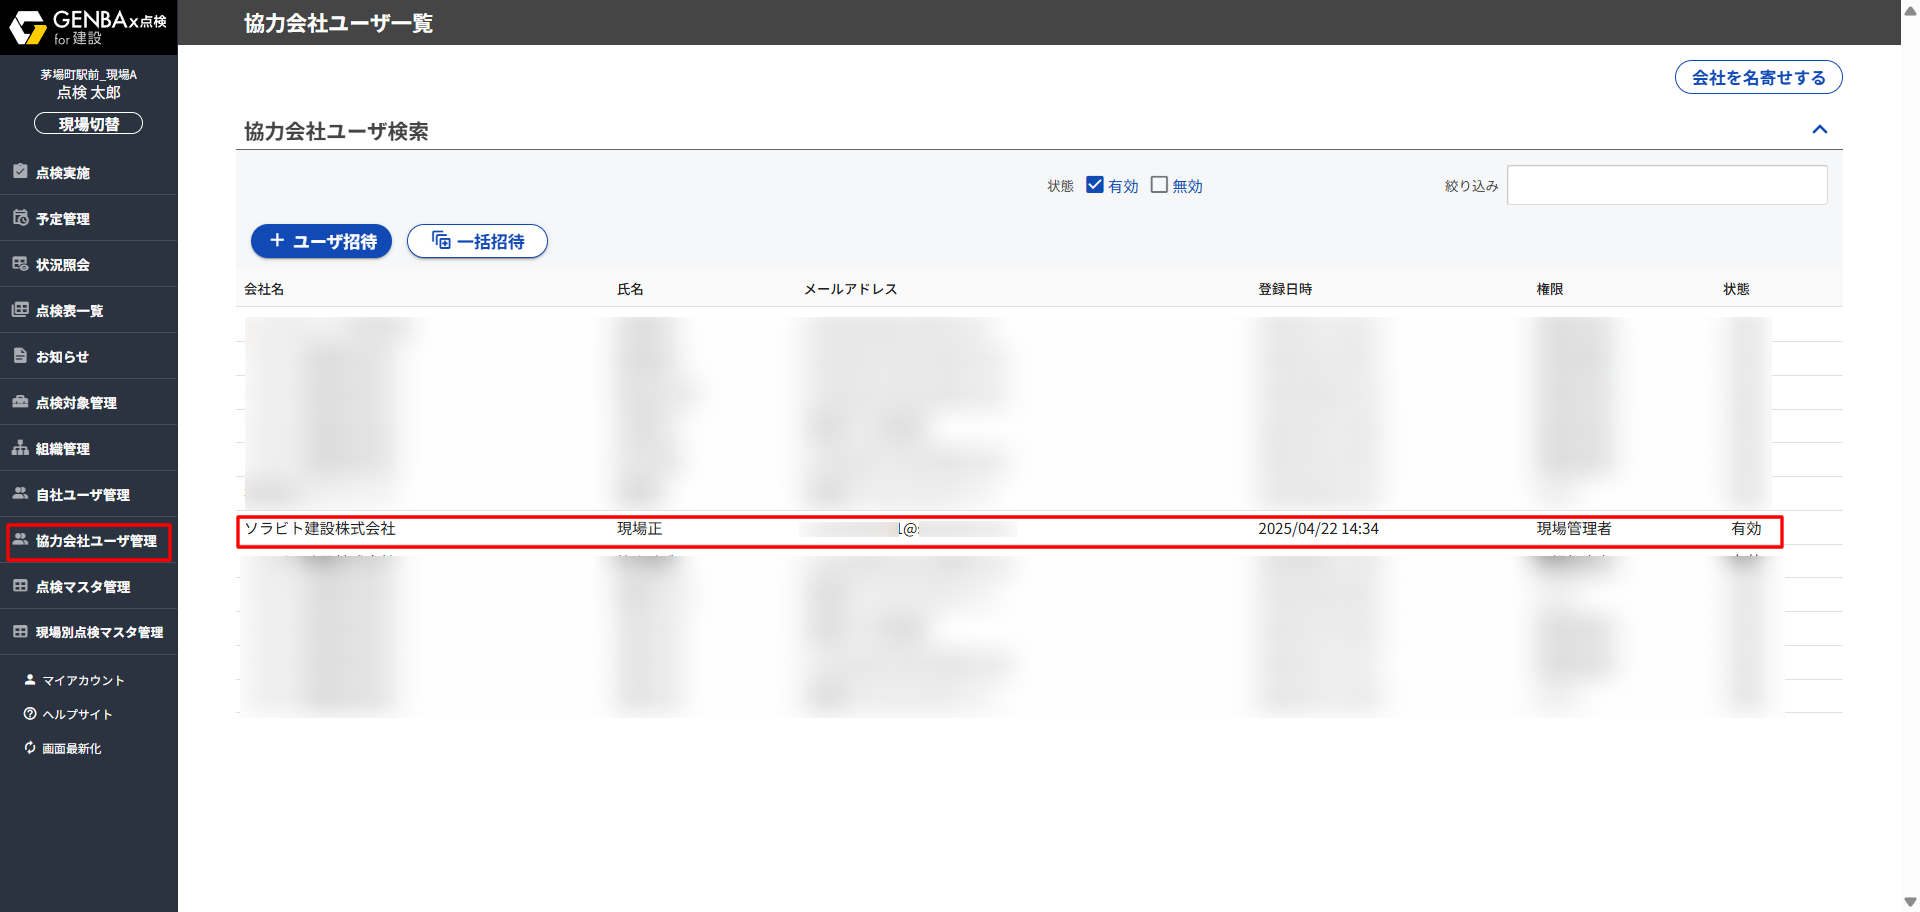Viewport: 1920px width, 912px height.
Task: Click the お知らせ document icon
Action: (20, 356)
